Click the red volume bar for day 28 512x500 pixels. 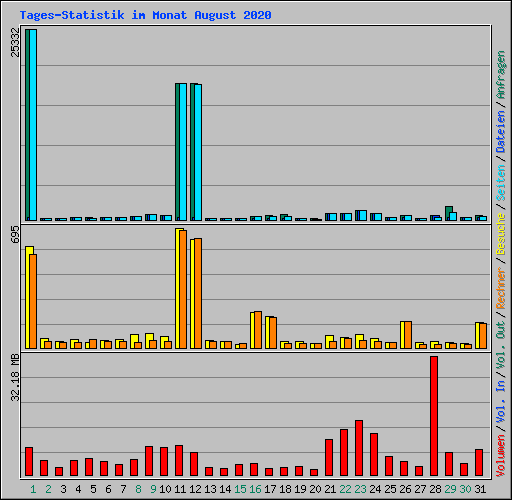(434, 416)
